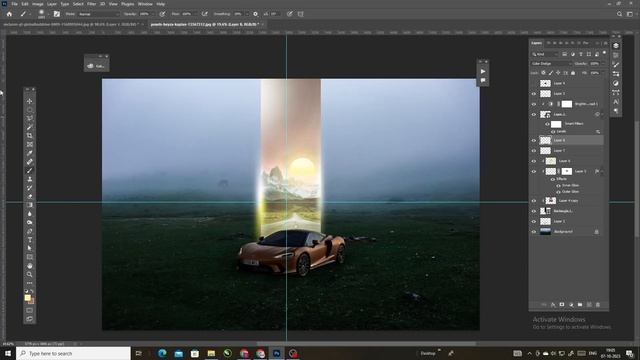Collapse effects list on Layer 5
The width and height of the screenshot is (640, 360).
[x=602, y=171]
